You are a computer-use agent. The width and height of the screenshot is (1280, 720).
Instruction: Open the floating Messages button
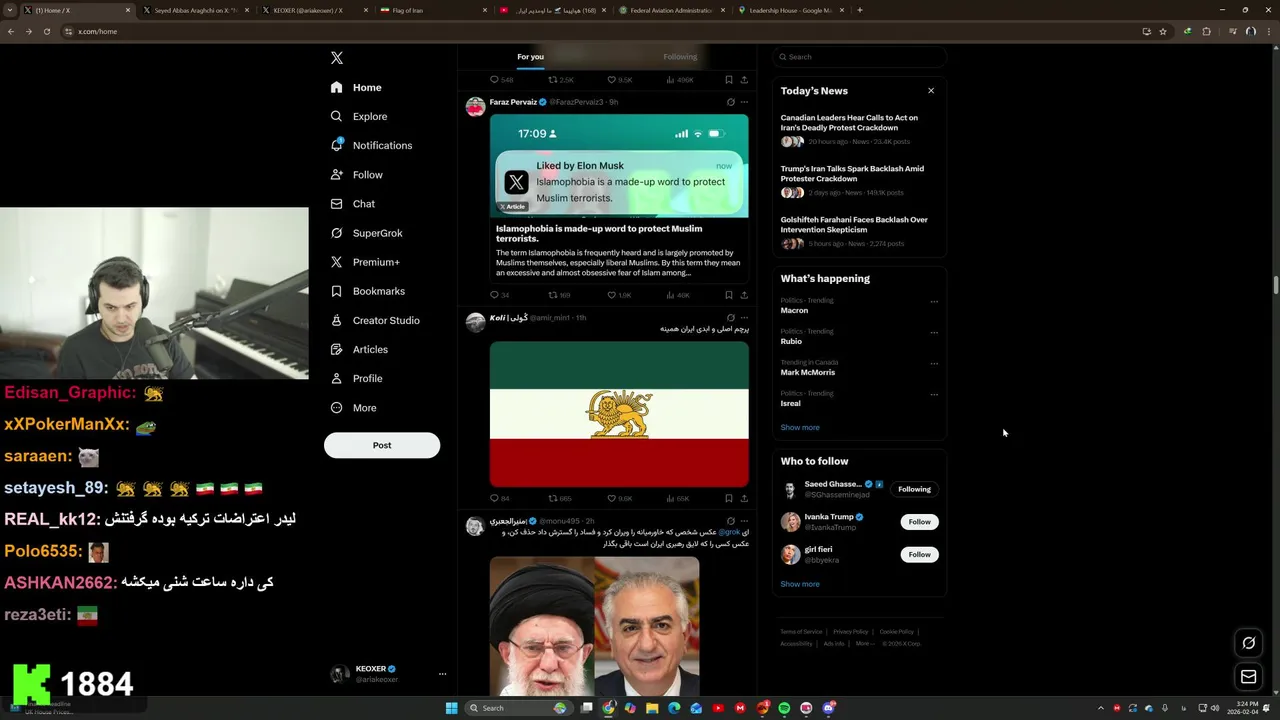click(1248, 677)
